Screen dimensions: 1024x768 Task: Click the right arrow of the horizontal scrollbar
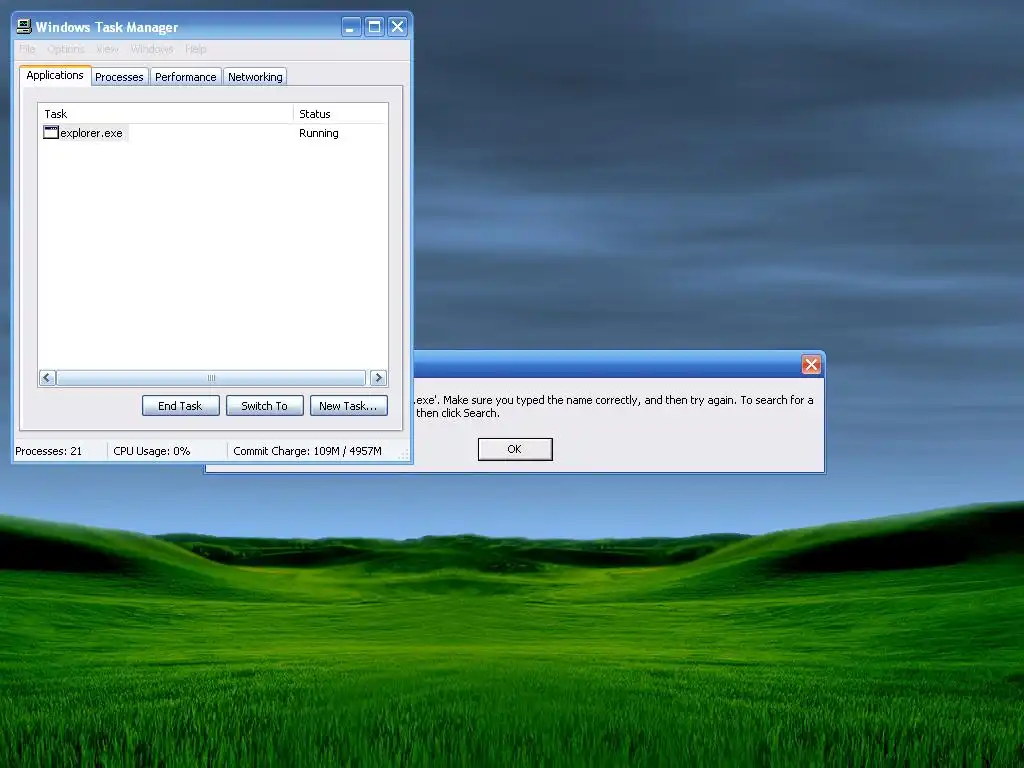coord(378,377)
